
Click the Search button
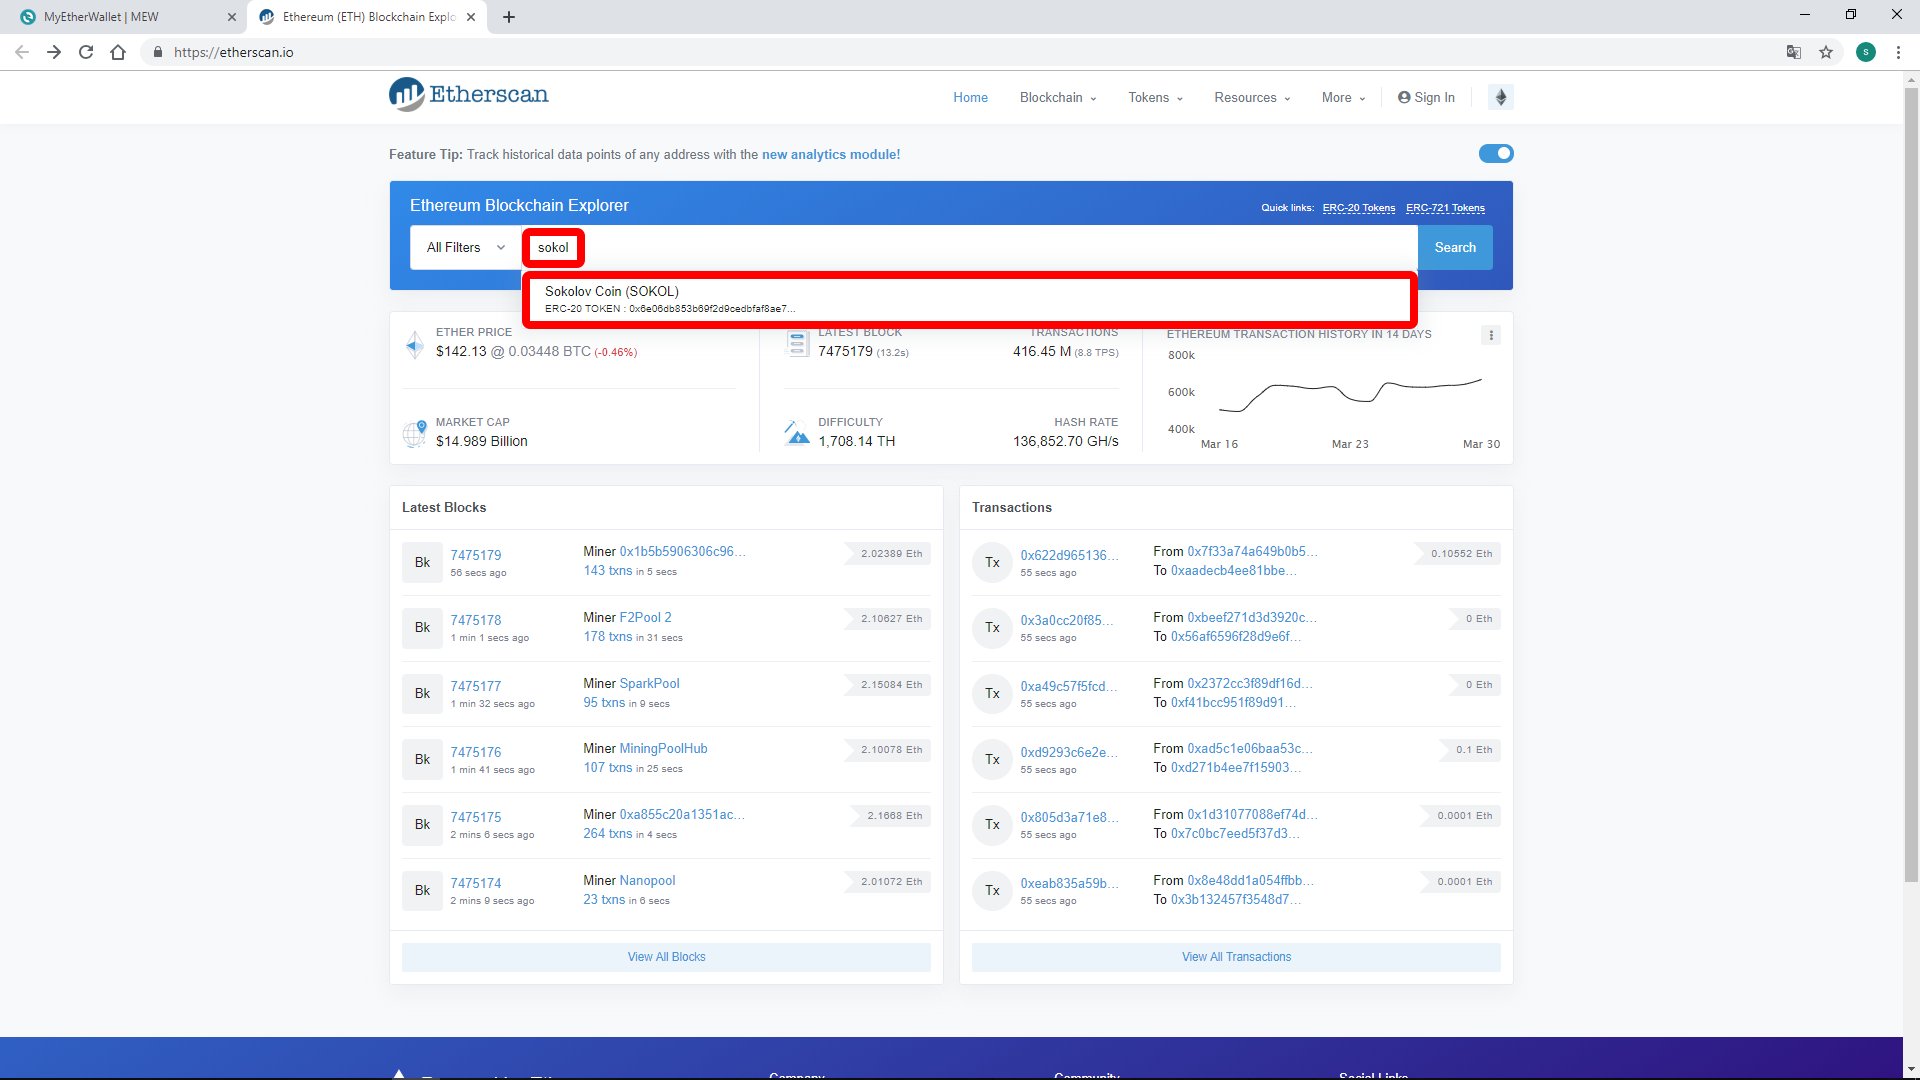click(1455, 247)
